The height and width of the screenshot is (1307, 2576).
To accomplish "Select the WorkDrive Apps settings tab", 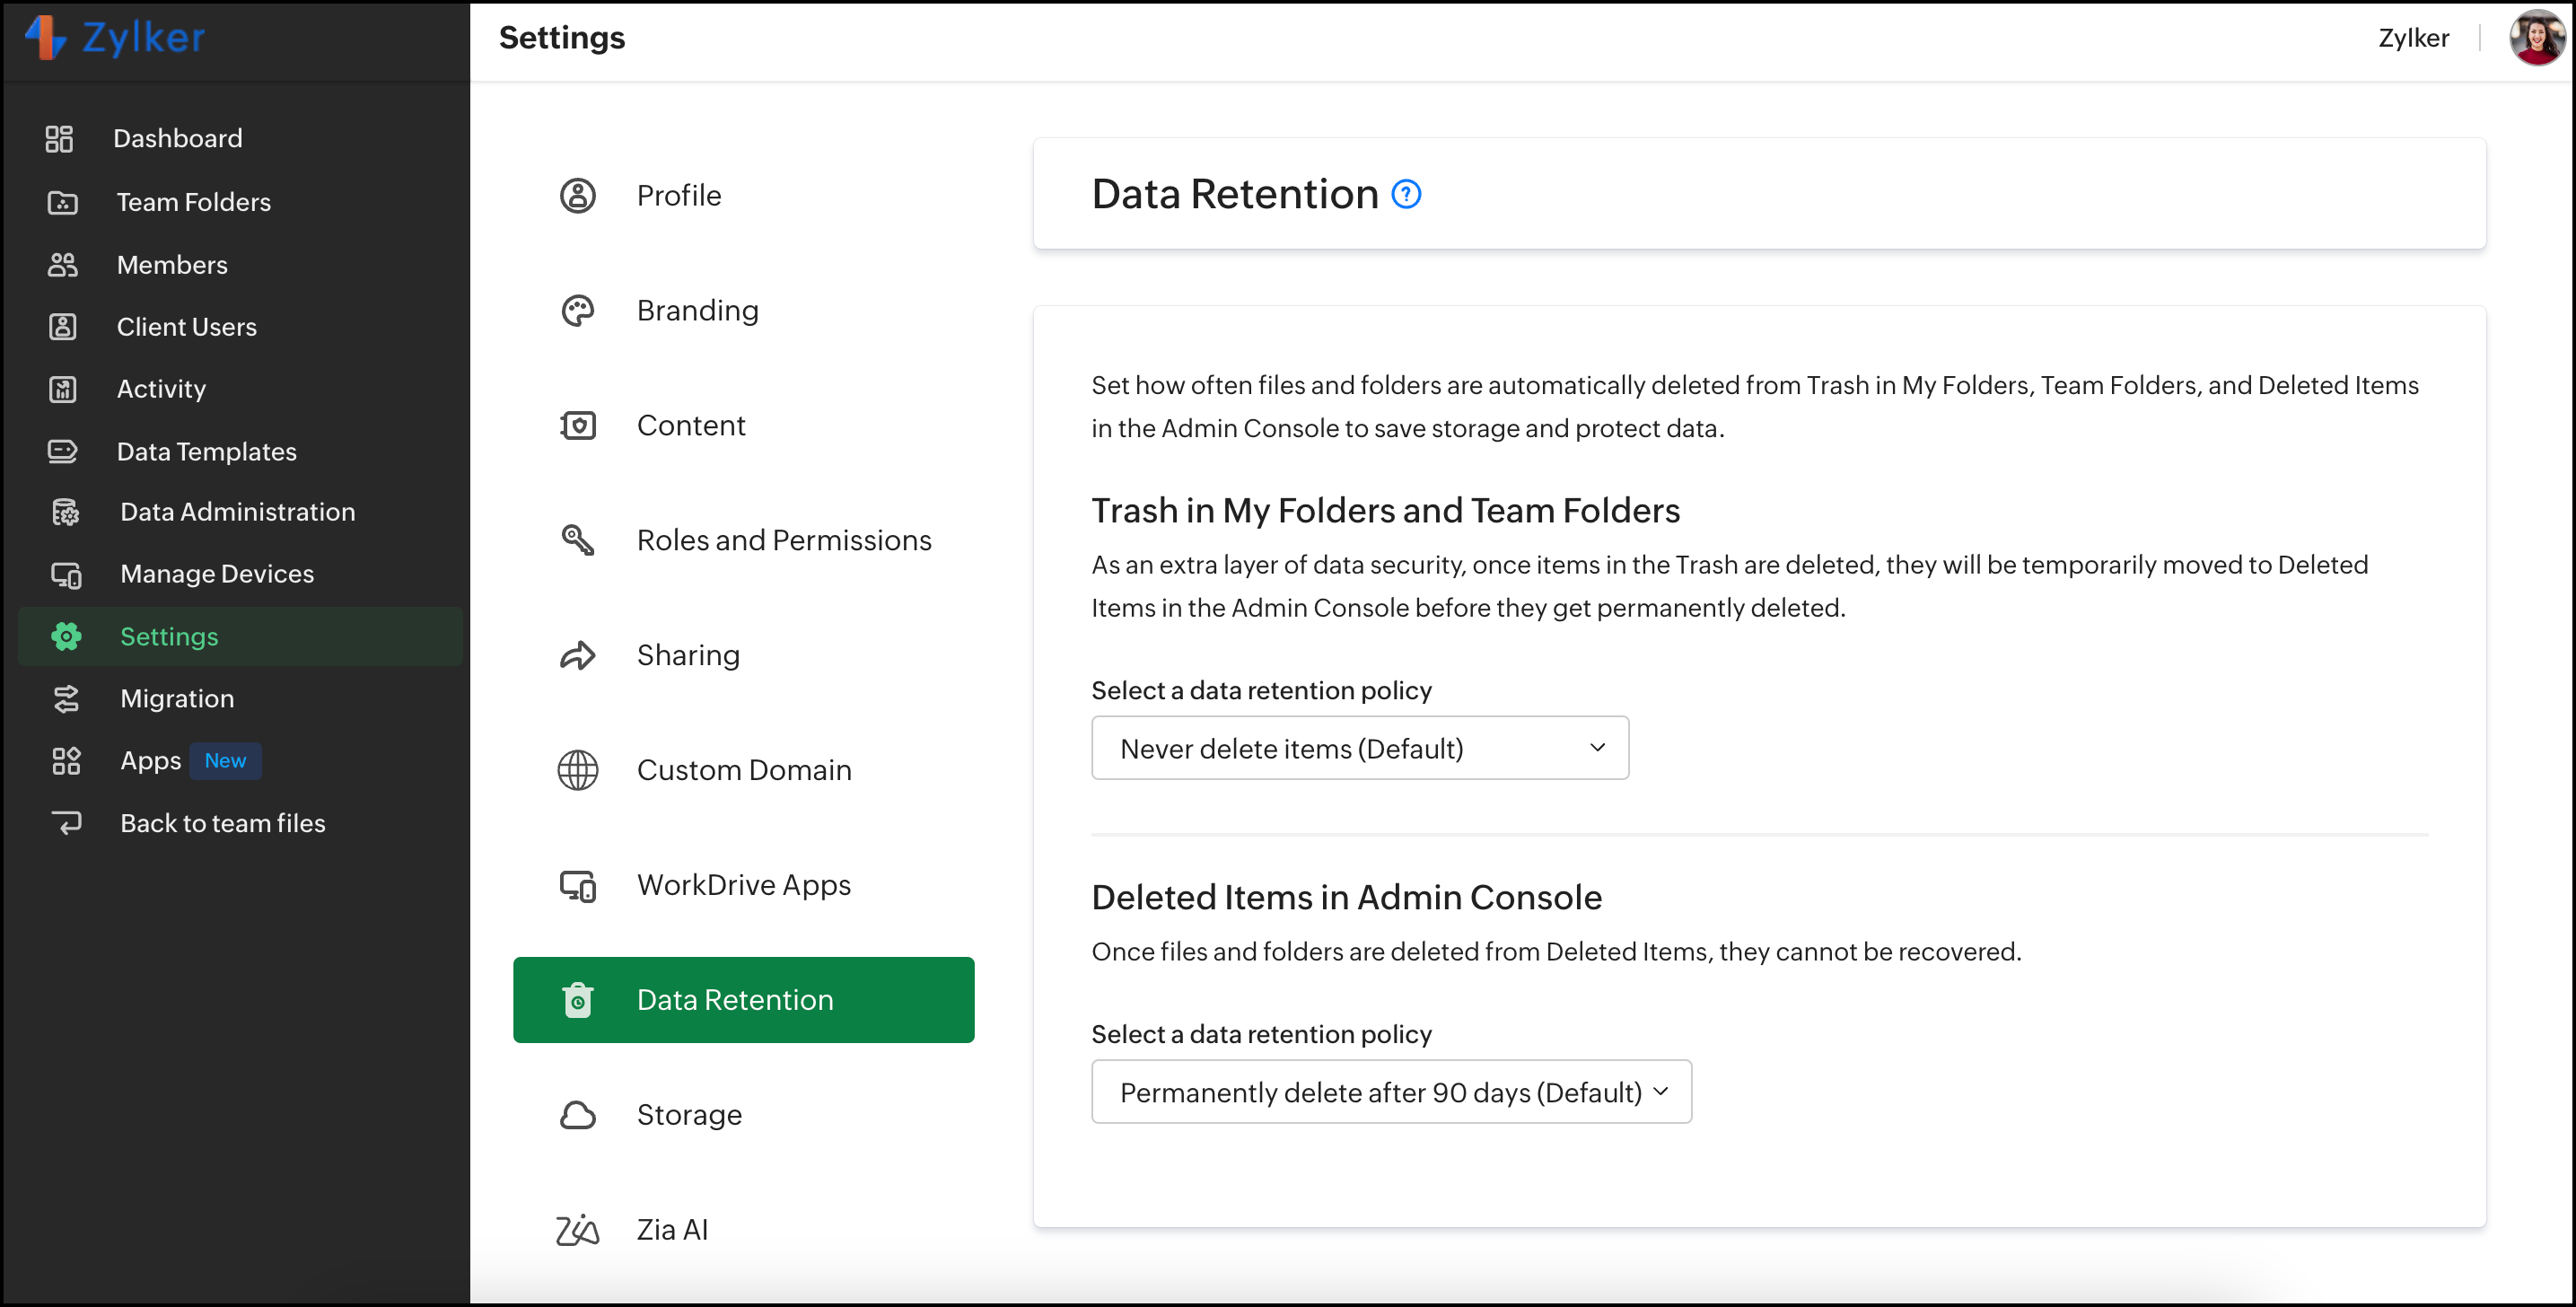I will tap(743, 885).
